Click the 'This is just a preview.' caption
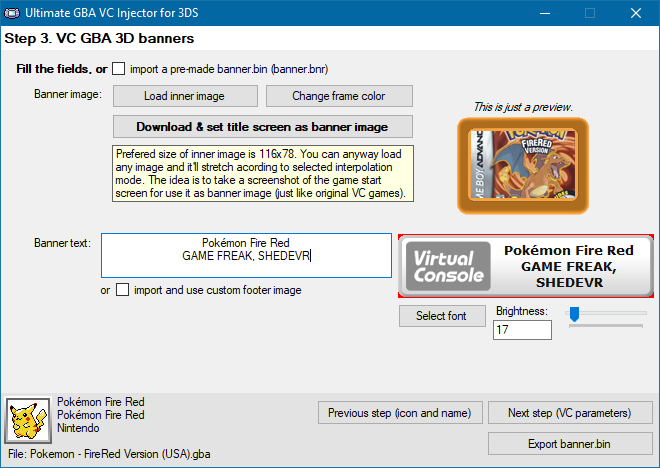Image resolution: width=660 pixels, height=468 pixels. tap(523, 107)
